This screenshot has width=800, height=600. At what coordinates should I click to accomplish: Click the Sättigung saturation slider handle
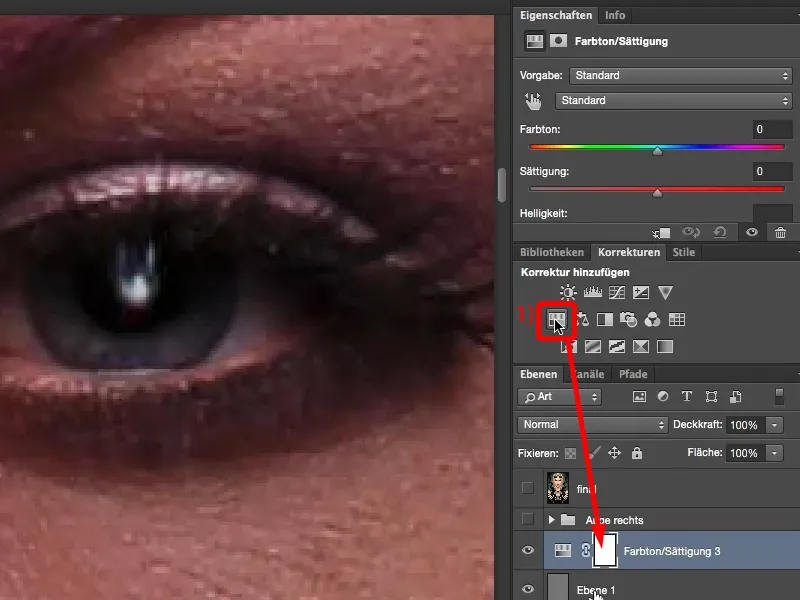(658, 193)
